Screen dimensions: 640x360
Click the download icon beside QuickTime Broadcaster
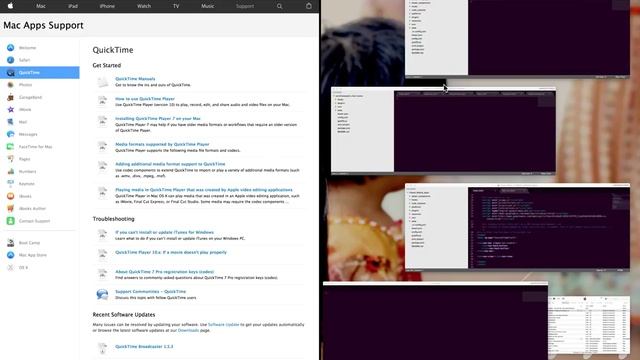[102, 348]
